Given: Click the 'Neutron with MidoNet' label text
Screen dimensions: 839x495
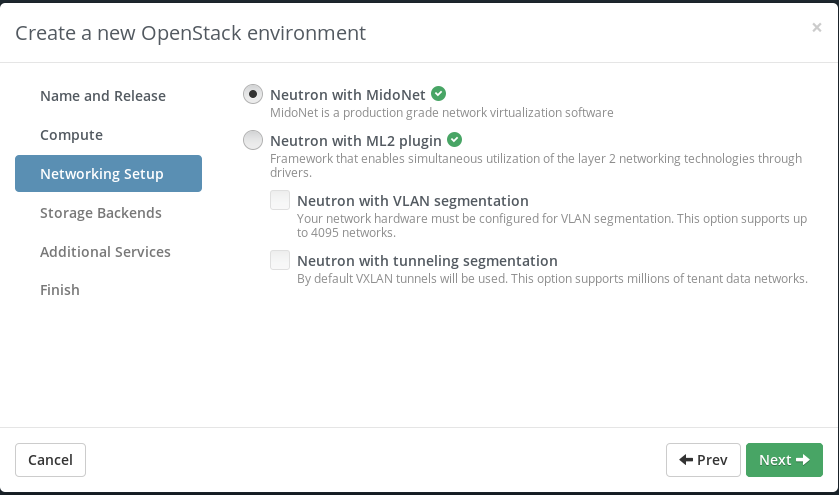Looking at the screenshot, I should point(348,94).
